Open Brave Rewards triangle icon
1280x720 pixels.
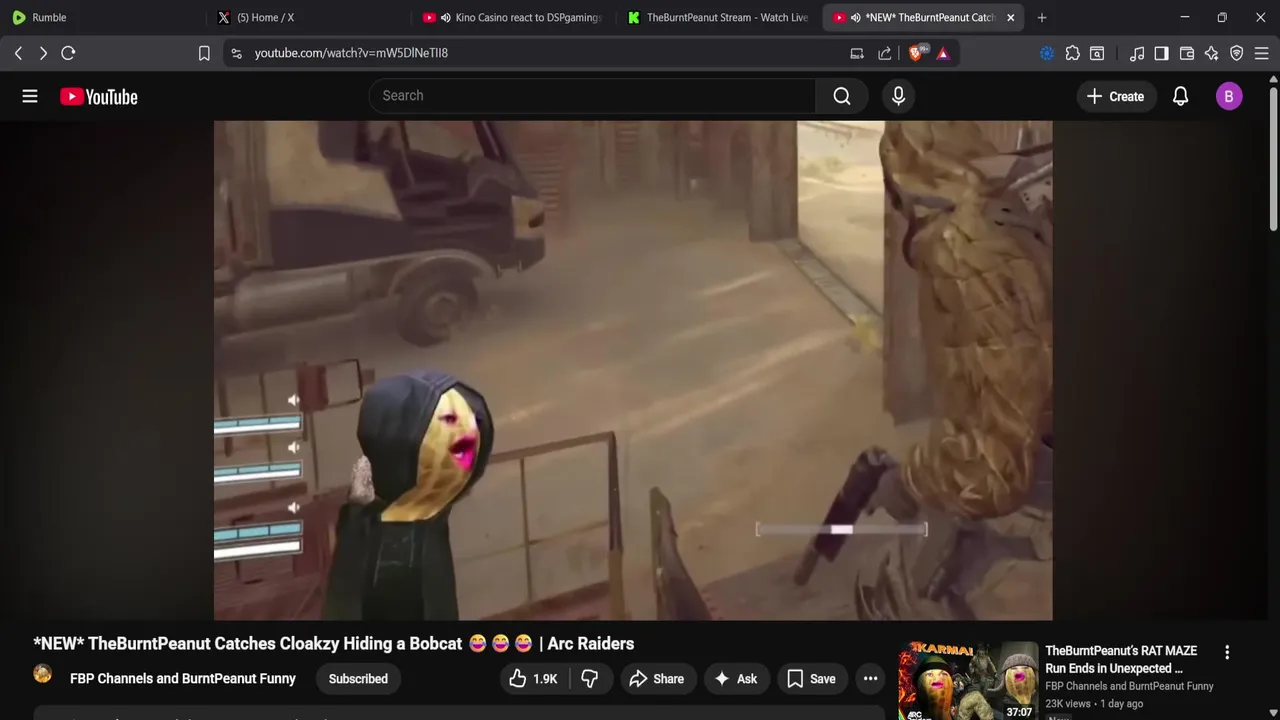943,53
